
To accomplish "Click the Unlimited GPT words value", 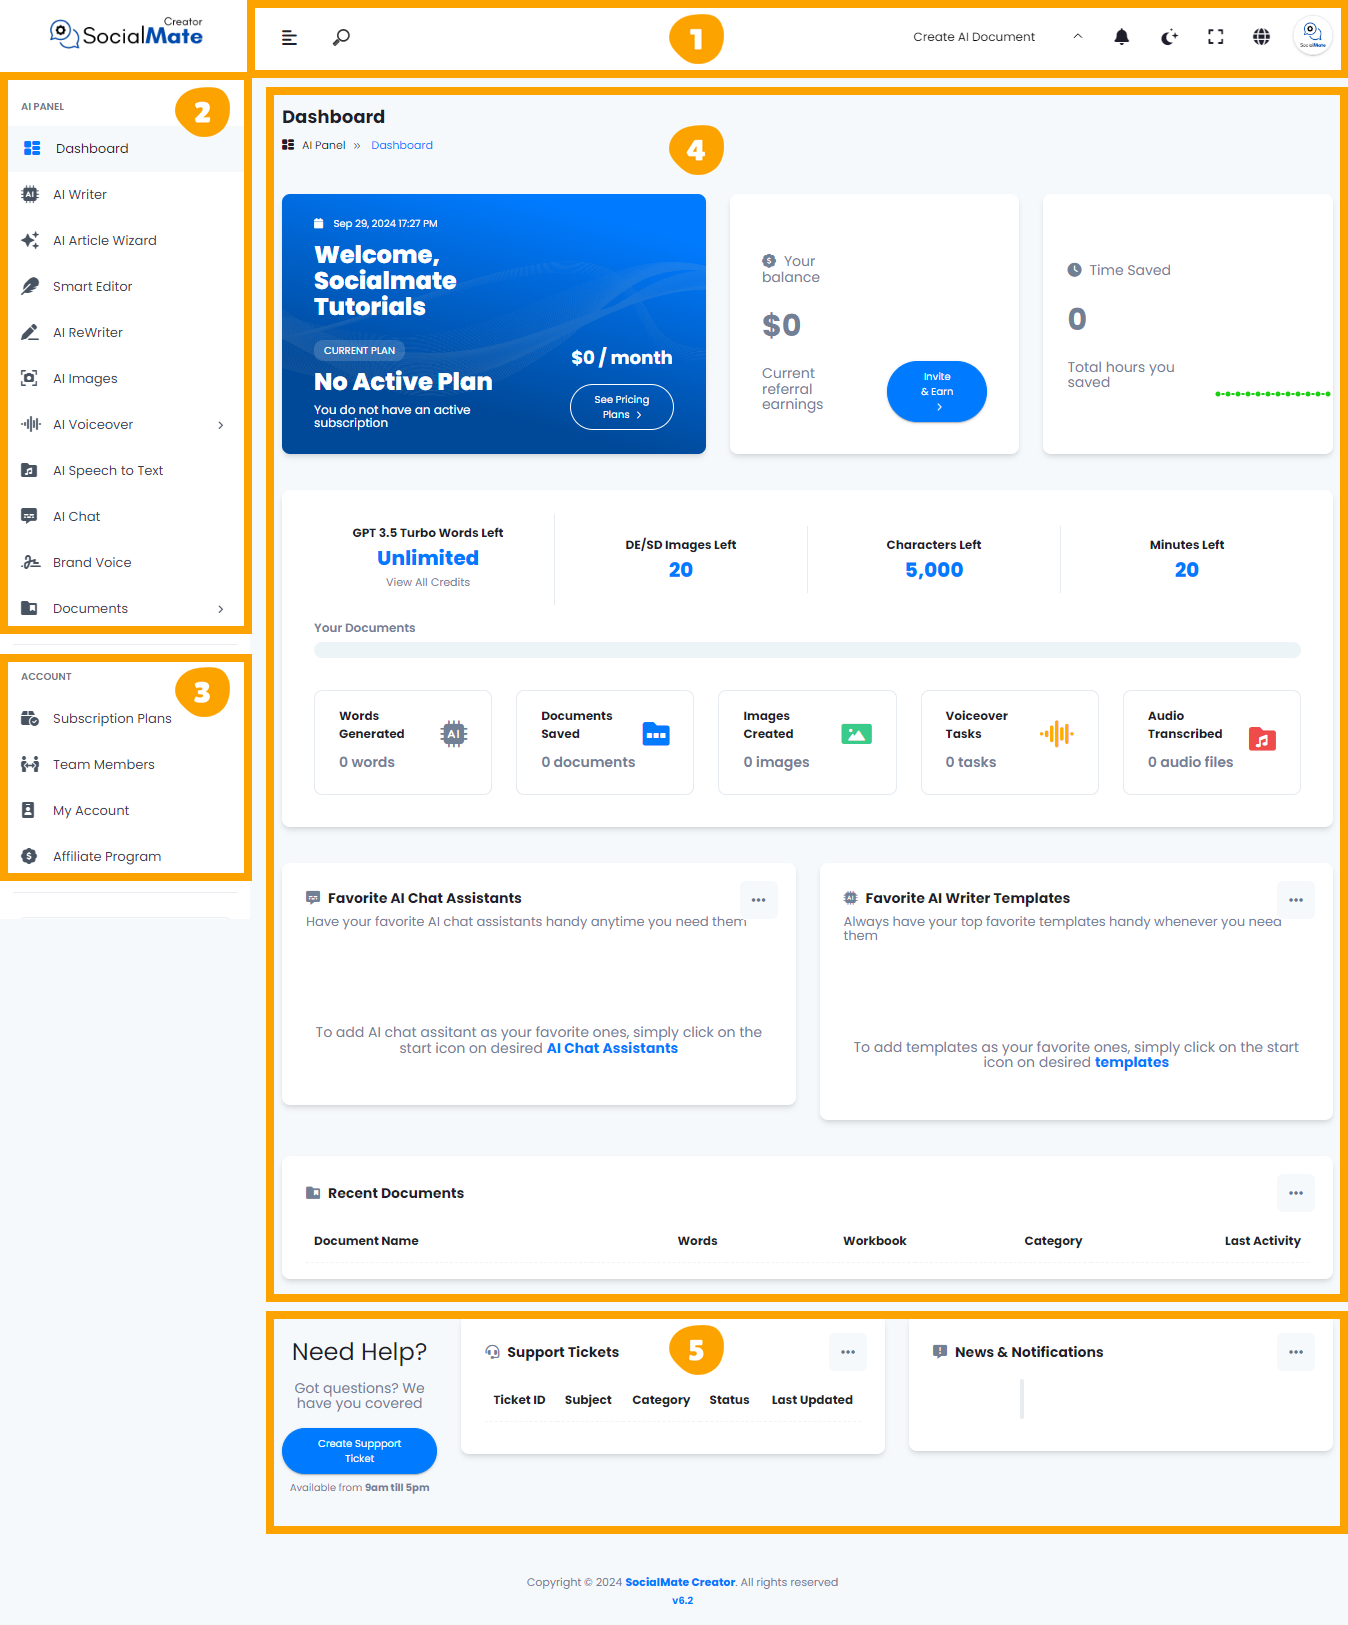I will (x=428, y=558).
